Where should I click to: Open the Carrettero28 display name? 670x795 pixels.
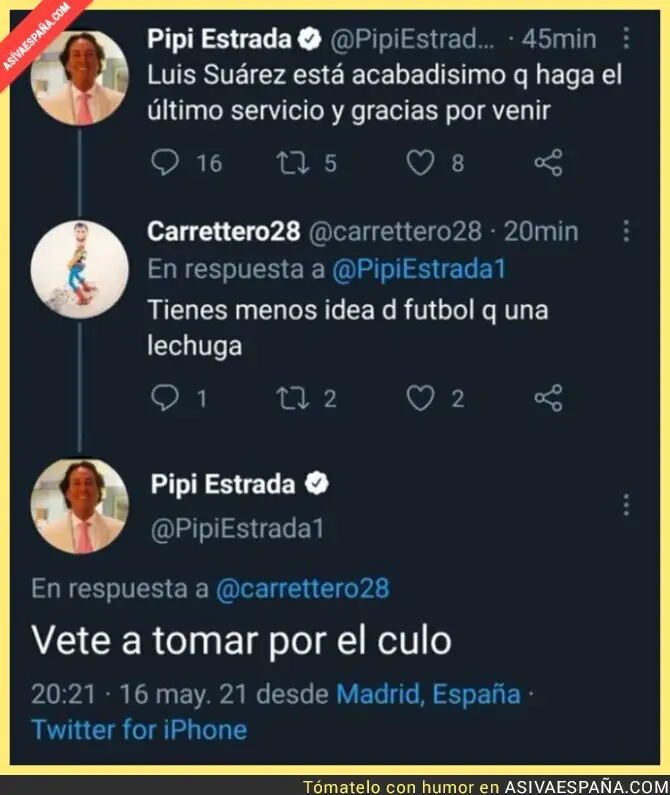pyautogui.click(x=224, y=232)
